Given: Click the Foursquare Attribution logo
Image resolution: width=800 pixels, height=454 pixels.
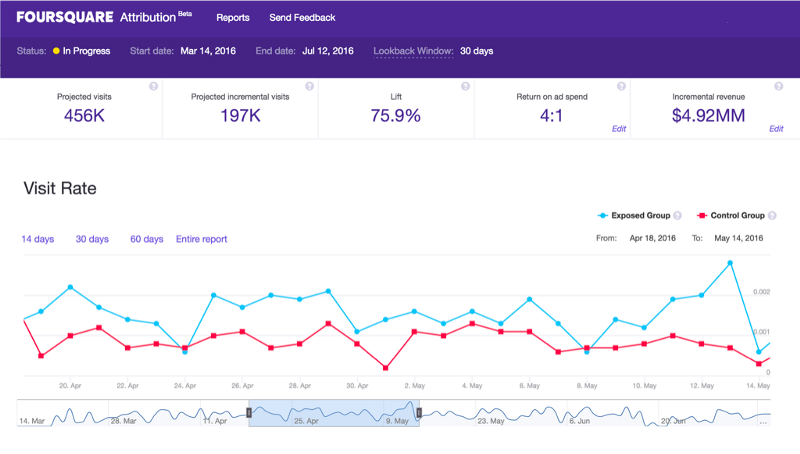Looking at the screenshot, I should (x=104, y=17).
